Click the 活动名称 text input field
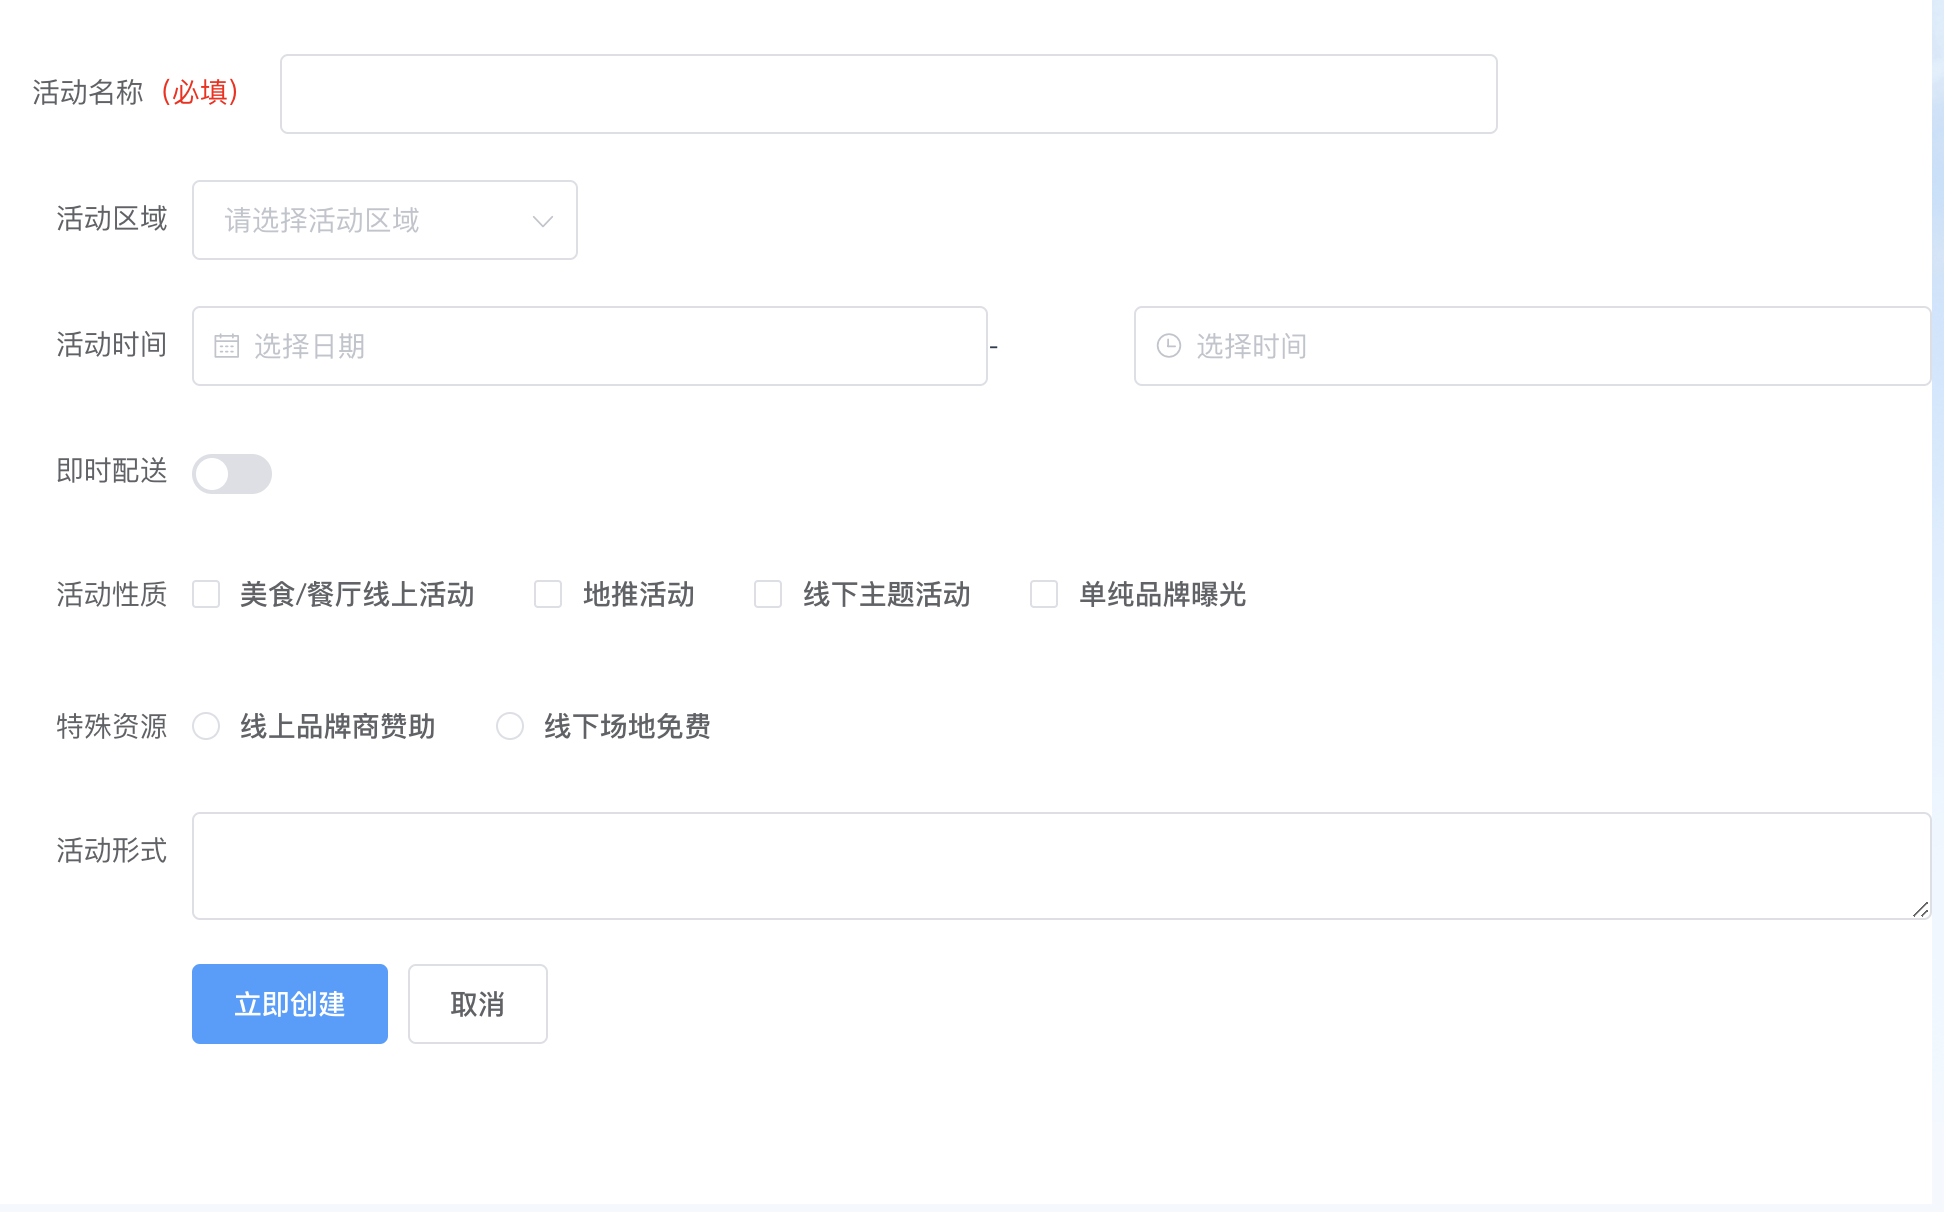Viewport: 1944px width, 1212px height. coord(888,94)
